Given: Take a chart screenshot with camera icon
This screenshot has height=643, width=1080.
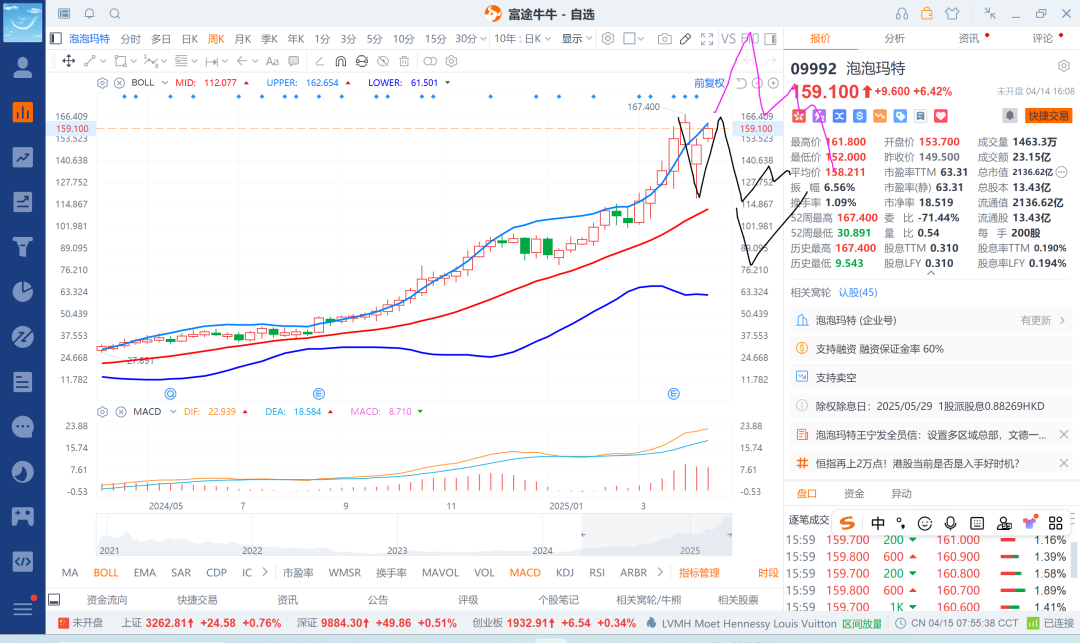Looking at the screenshot, I should tap(664, 39).
